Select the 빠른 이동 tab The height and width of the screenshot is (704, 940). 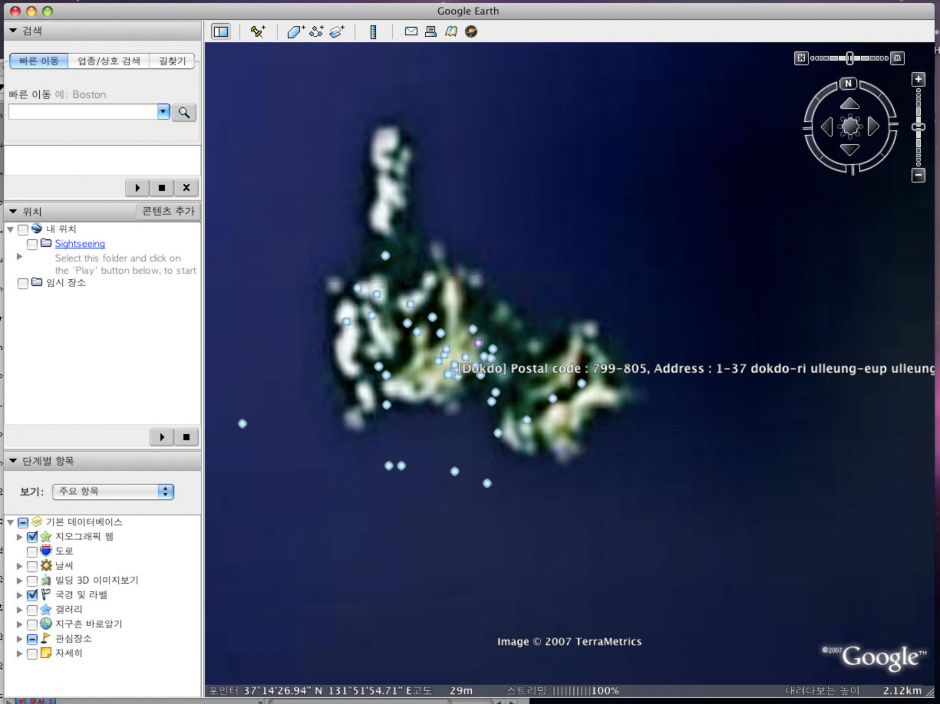point(39,61)
